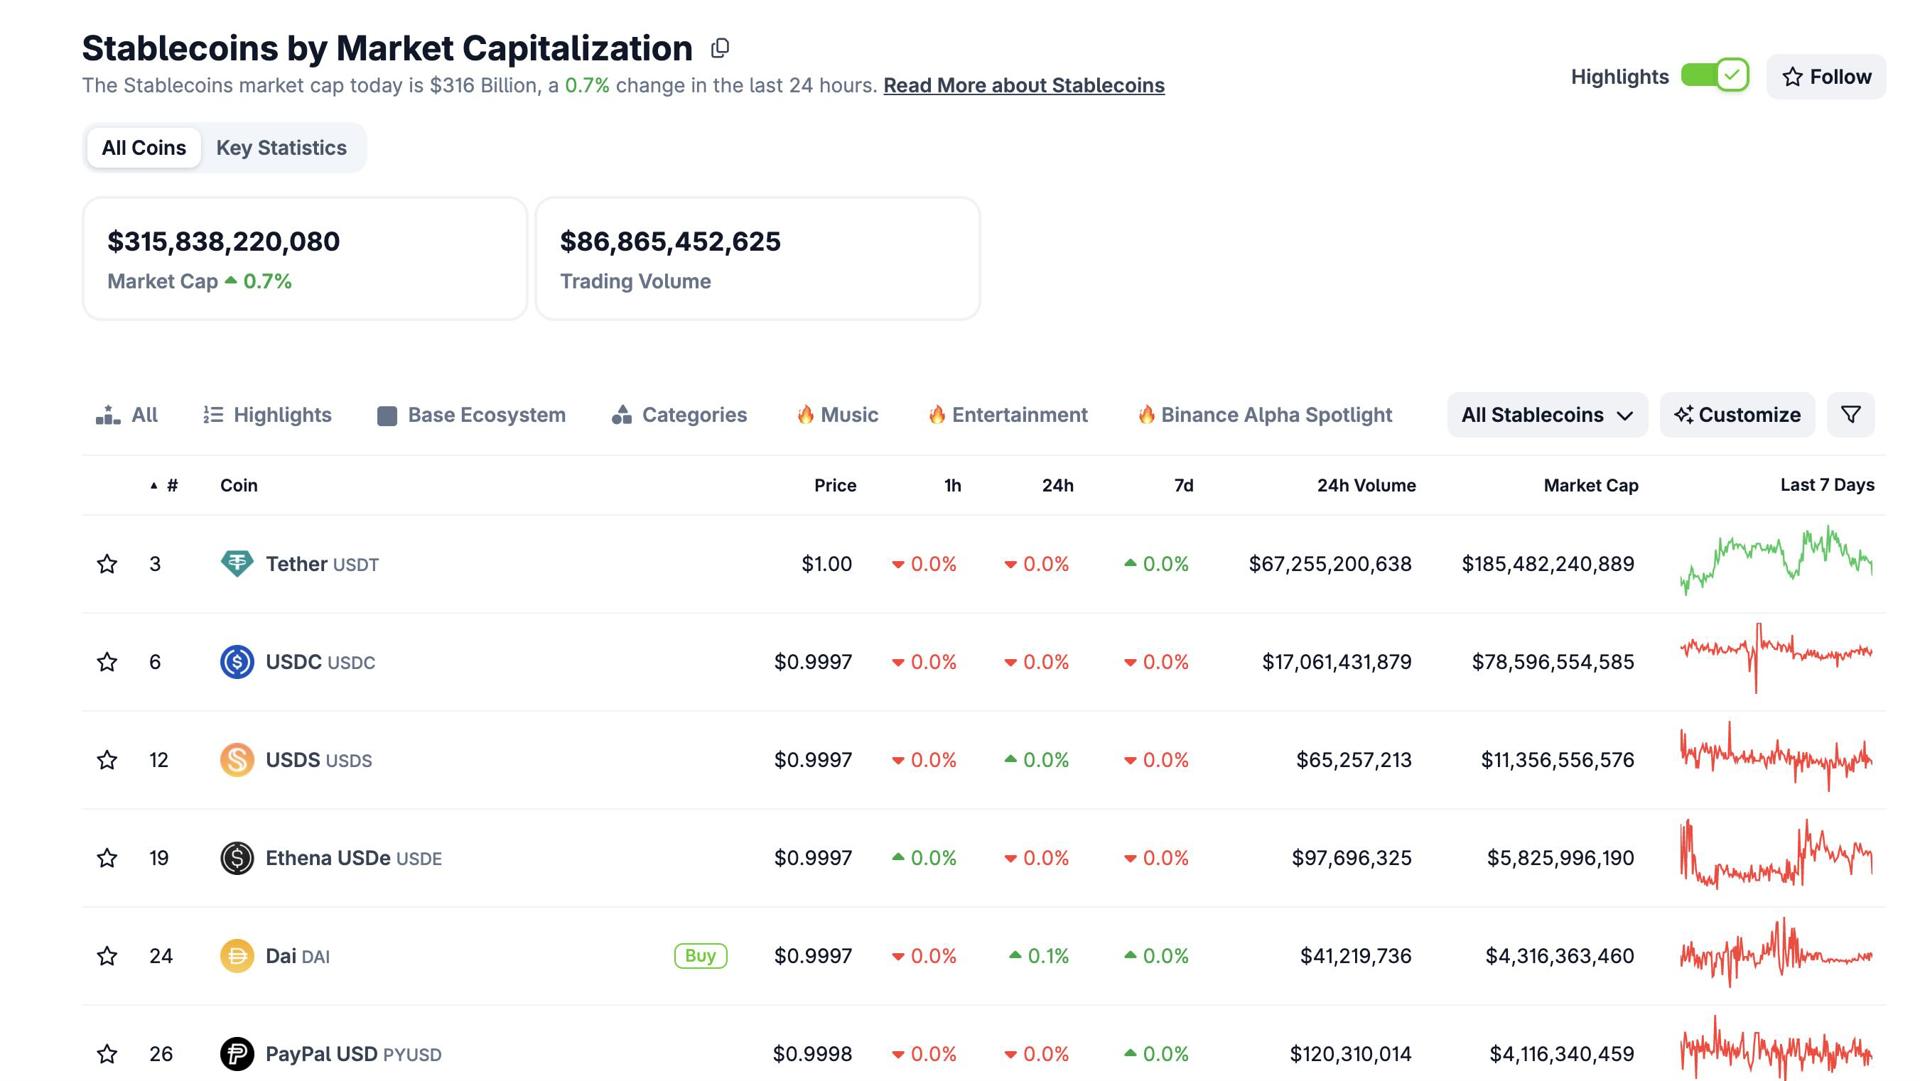This screenshot has width=1920, height=1081.
Task: Click the USDC coin icon
Action: [x=236, y=661]
